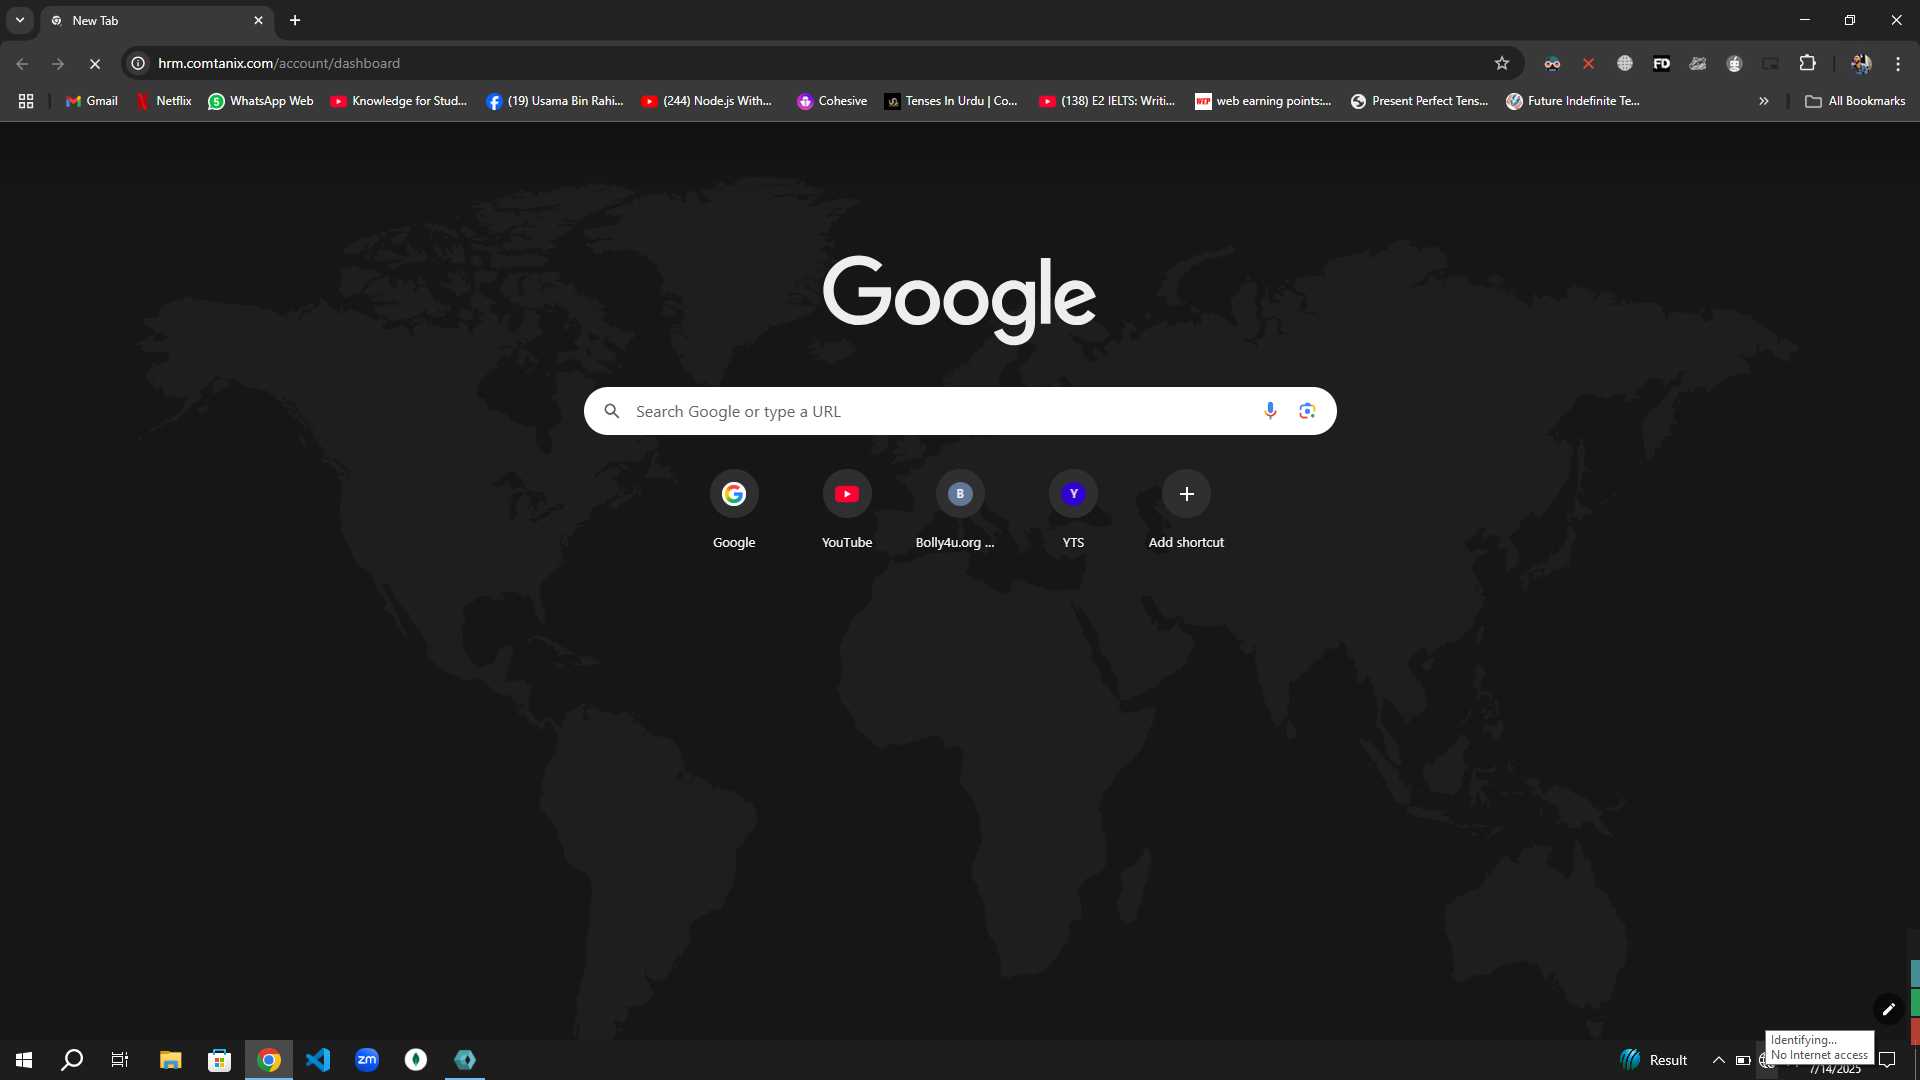Open WhatsApp Web bookmark
Viewport: 1920px width, 1080px height.
260,101
